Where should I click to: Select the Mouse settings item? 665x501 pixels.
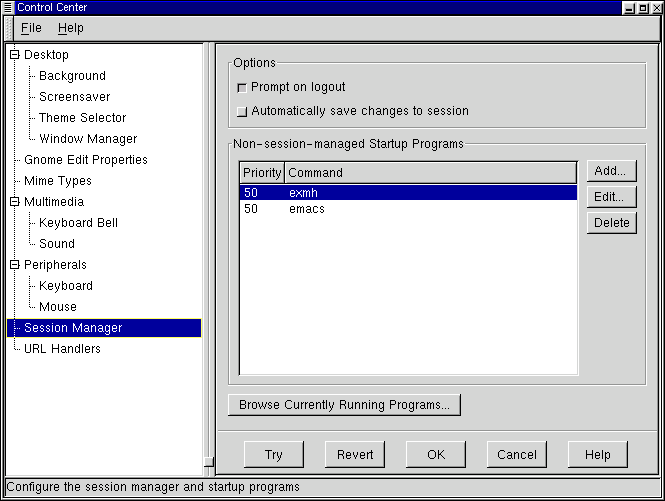point(58,307)
